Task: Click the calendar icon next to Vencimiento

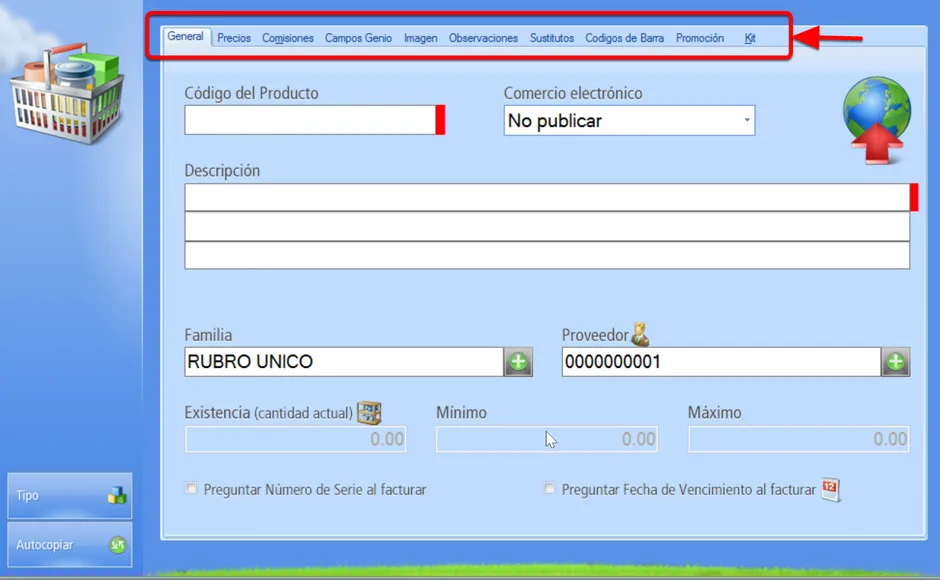Action: [830, 489]
